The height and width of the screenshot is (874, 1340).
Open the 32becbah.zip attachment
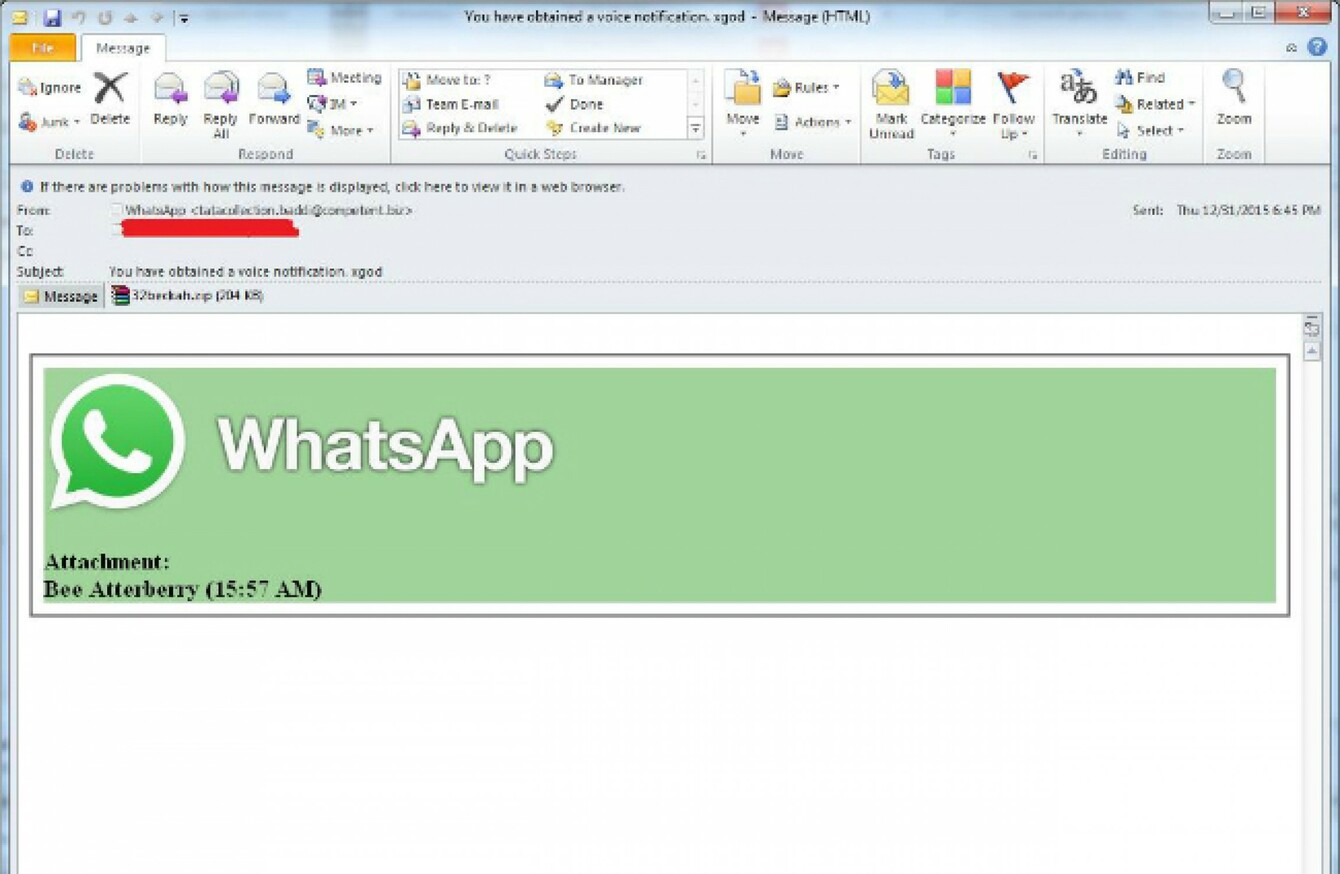coord(187,296)
